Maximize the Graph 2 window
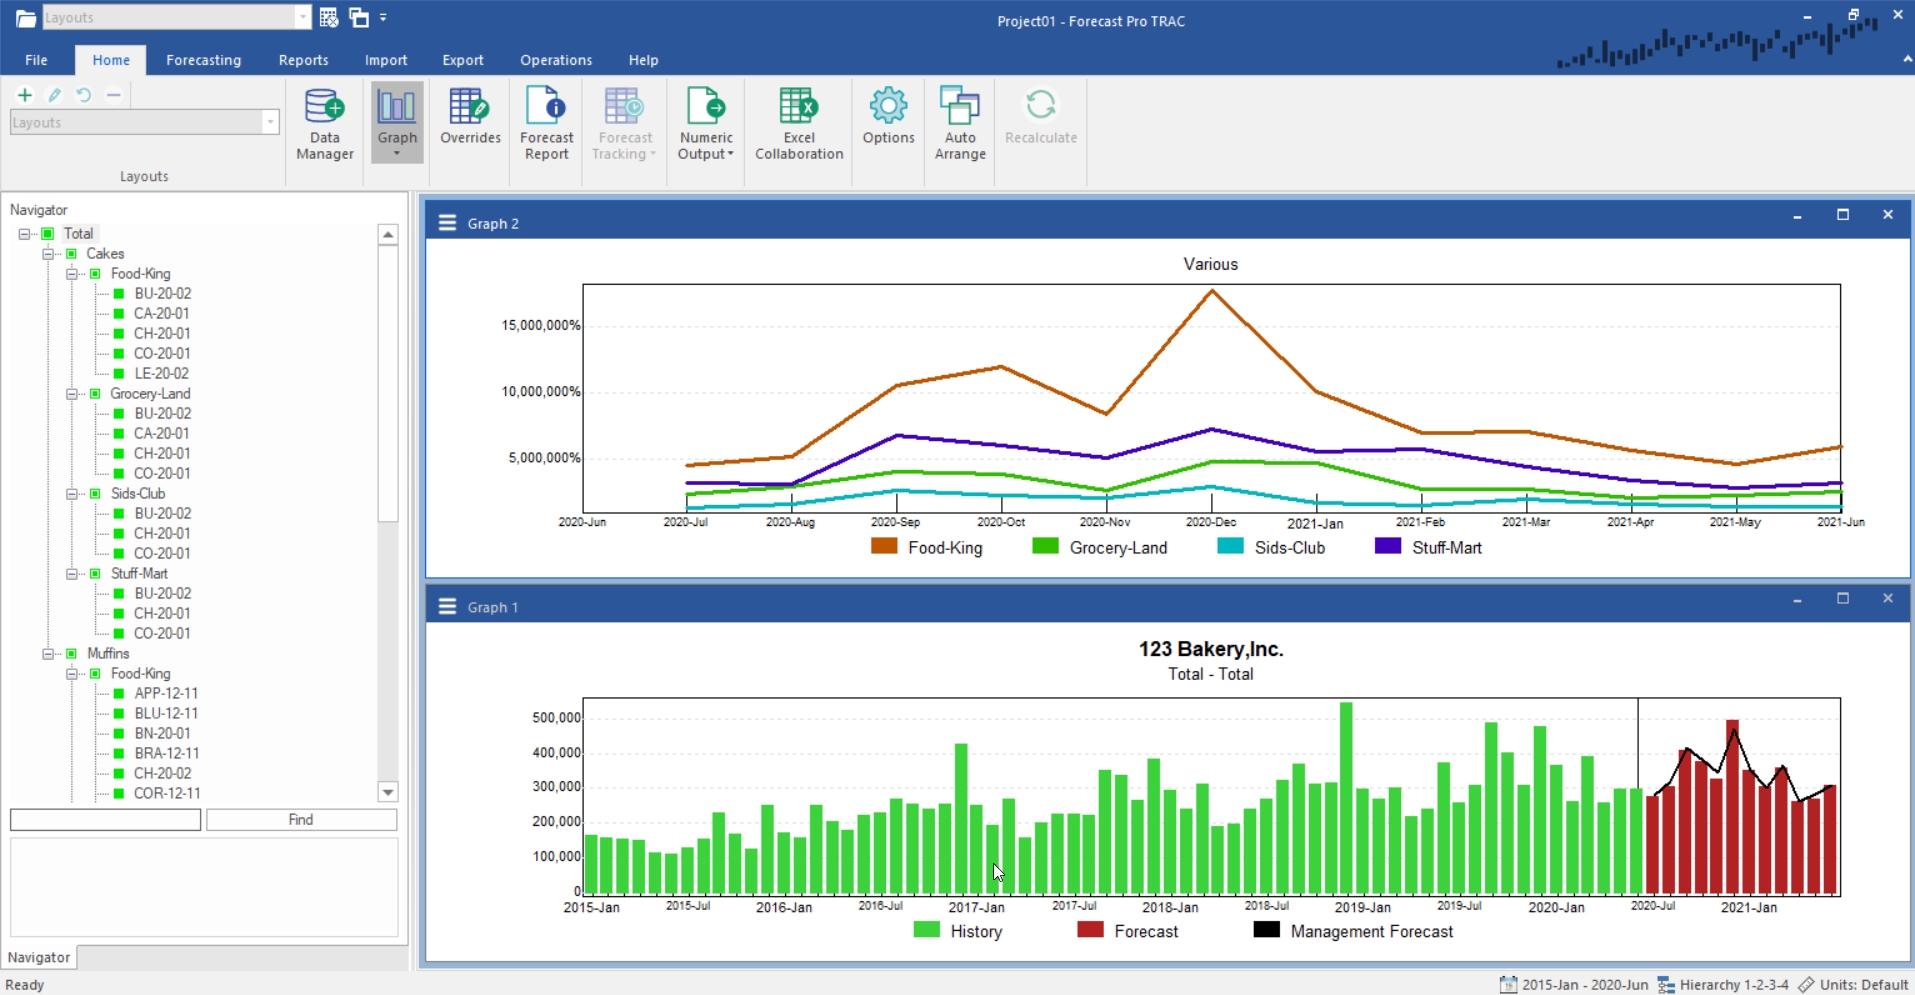The height and width of the screenshot is (995, 1915). pyautogui.click(x=1843, y=215)
